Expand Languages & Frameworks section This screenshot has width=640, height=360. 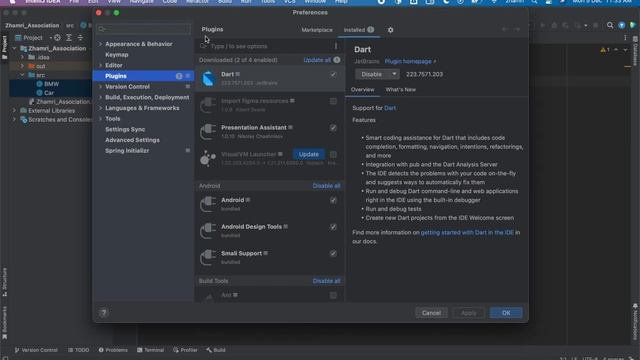point(100,108)
